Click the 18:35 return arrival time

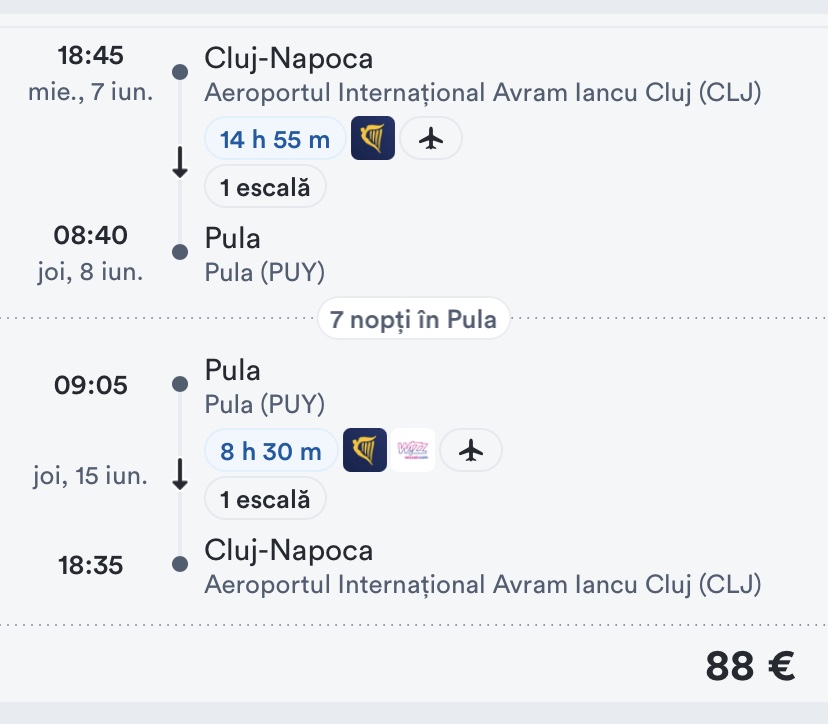pyautogui.click(x=91, y=566)
